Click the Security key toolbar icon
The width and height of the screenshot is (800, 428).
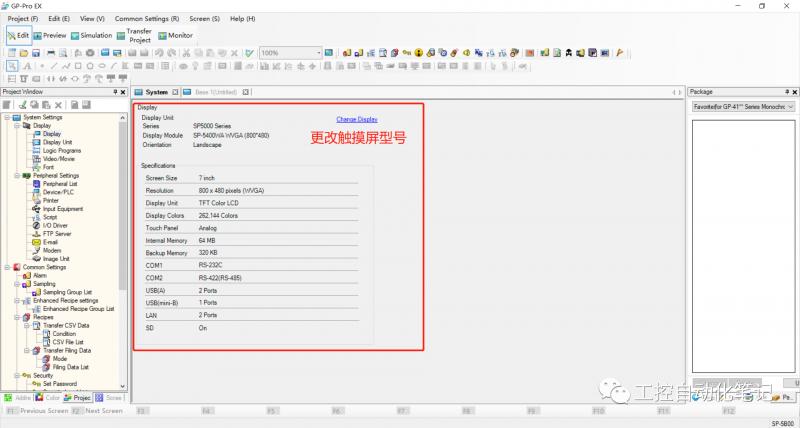pos(407,53)
